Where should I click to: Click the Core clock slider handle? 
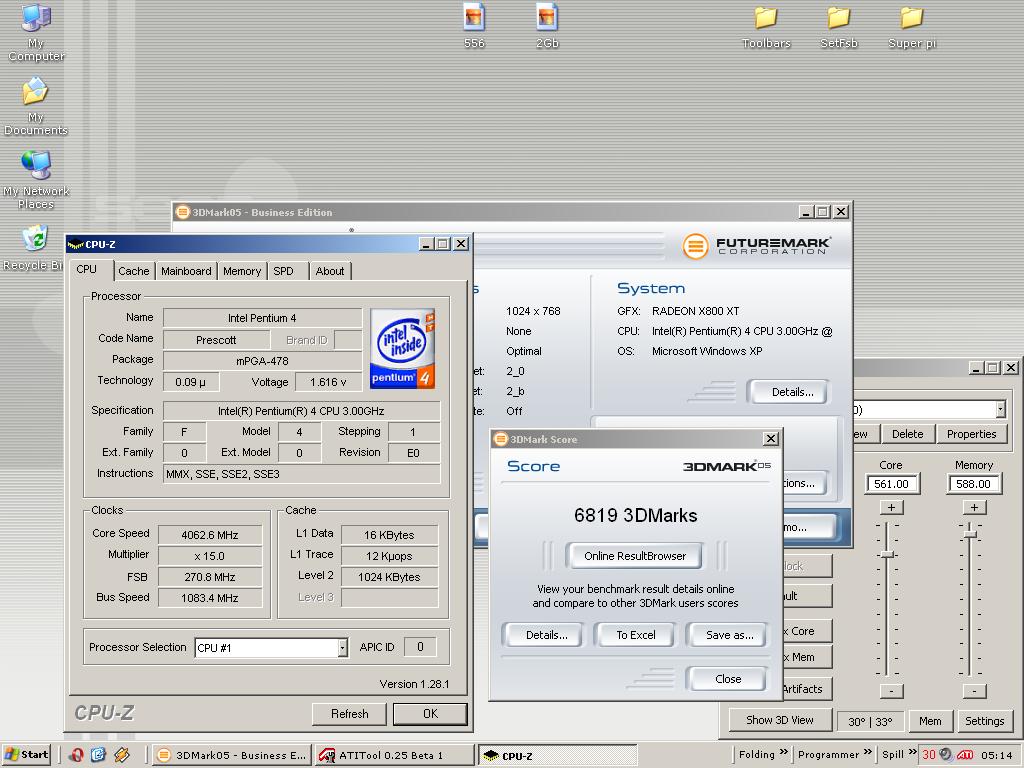point(887,554)
